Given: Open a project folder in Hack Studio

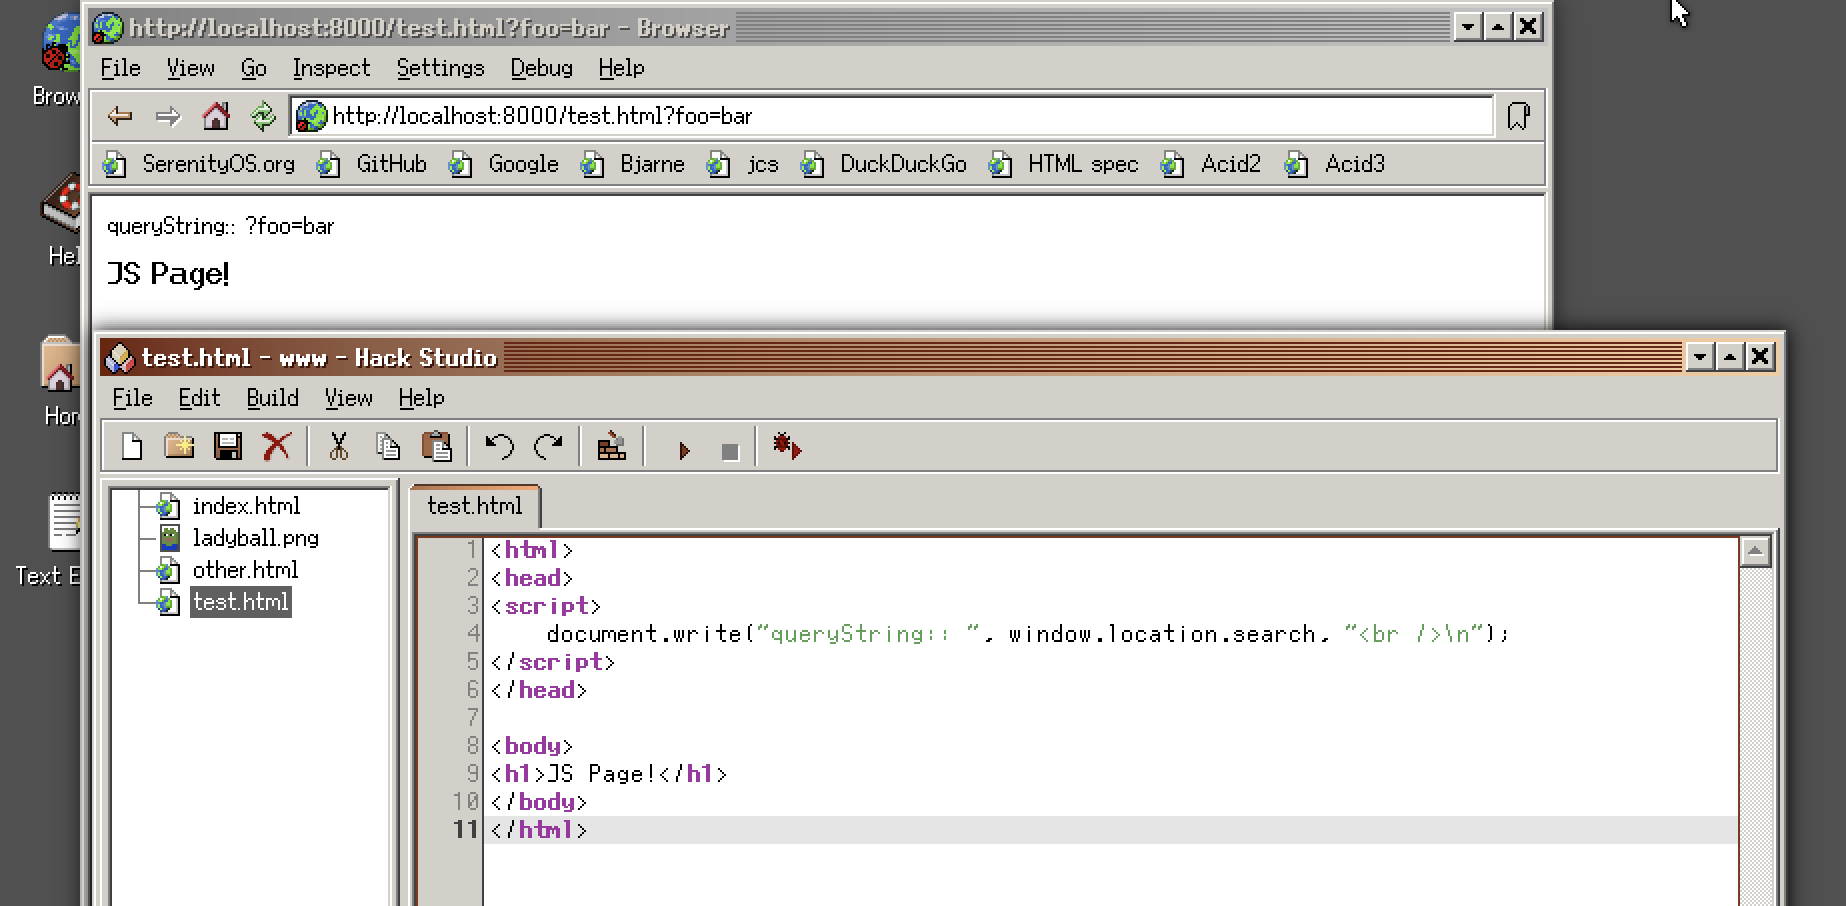Looking at the screenshot, I should [x=180, y=446].
